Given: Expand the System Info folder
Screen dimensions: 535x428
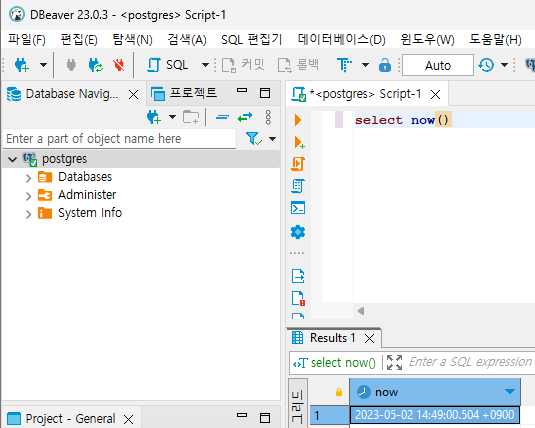Looking at the screenshot, I should (x=28, y=214).
